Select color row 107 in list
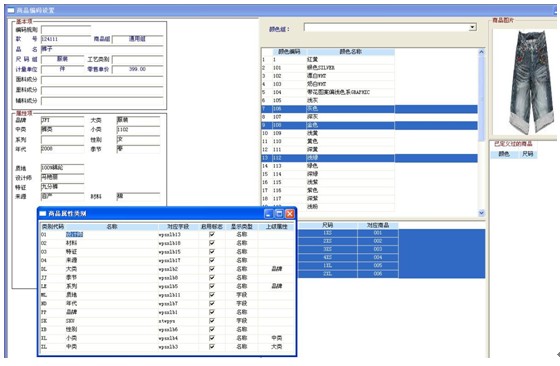The width and height of the screenshot is (560, 366). (x=369, y=117)
